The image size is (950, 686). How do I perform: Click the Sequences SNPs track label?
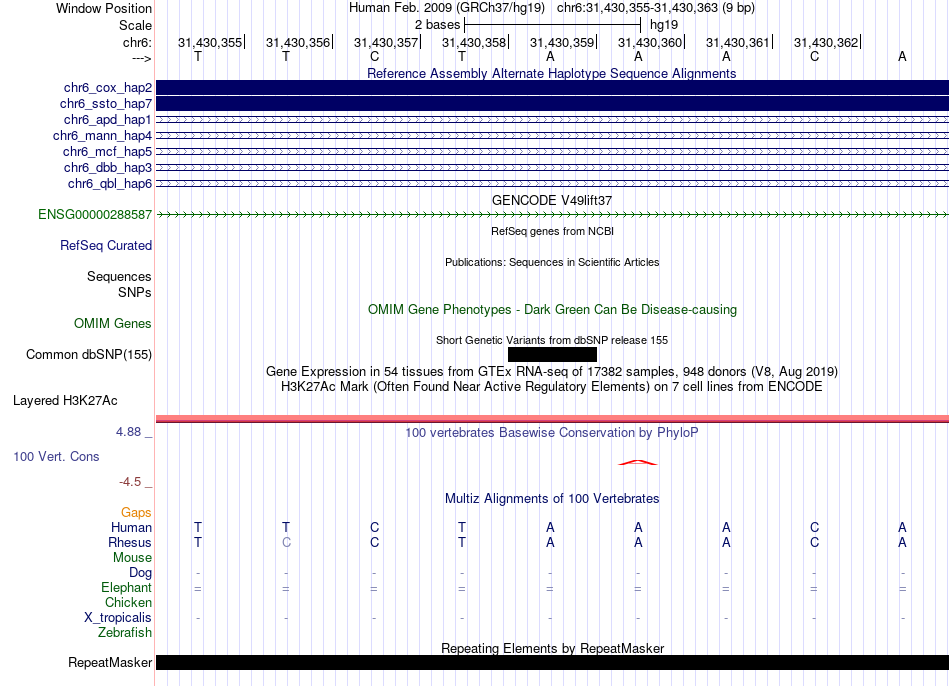119,284
